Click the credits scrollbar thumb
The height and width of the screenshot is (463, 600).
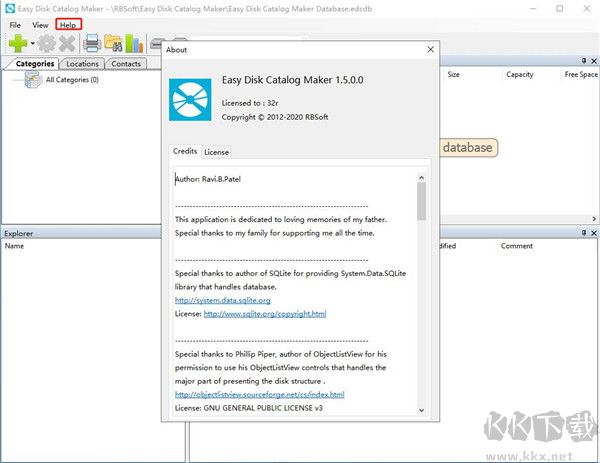pos(421,201)
